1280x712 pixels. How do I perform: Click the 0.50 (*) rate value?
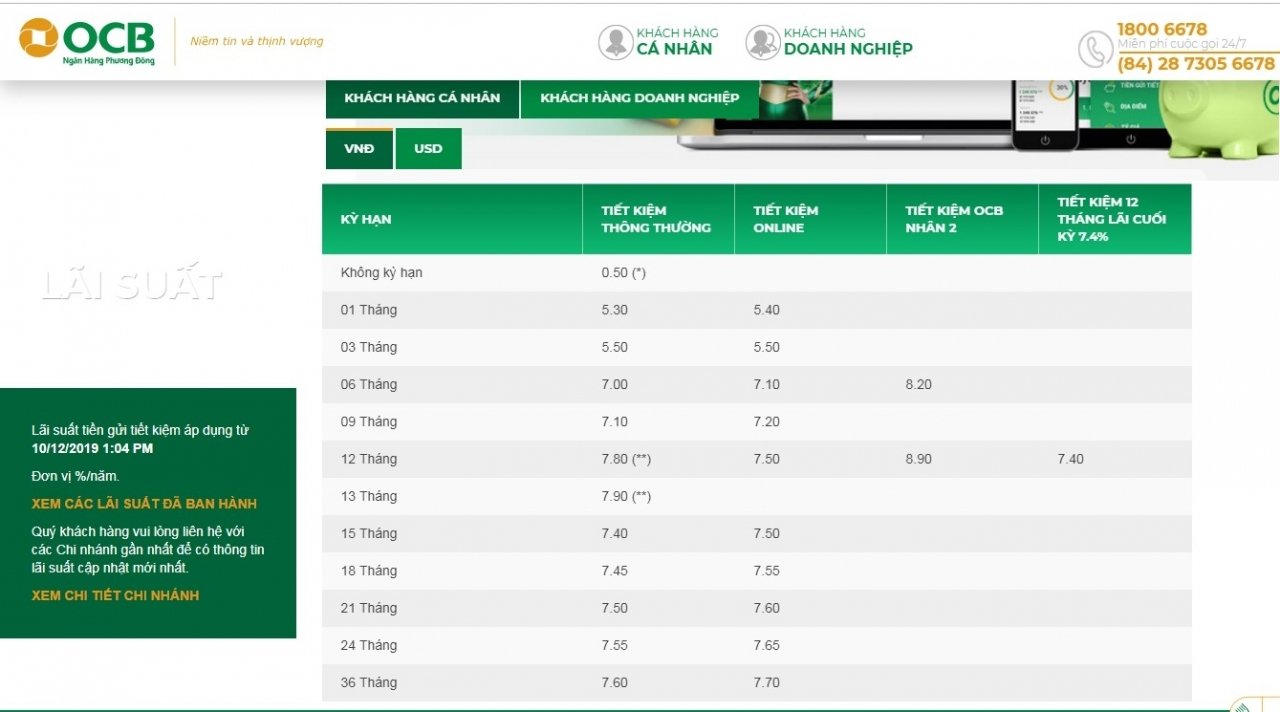(x=623, y=272)
